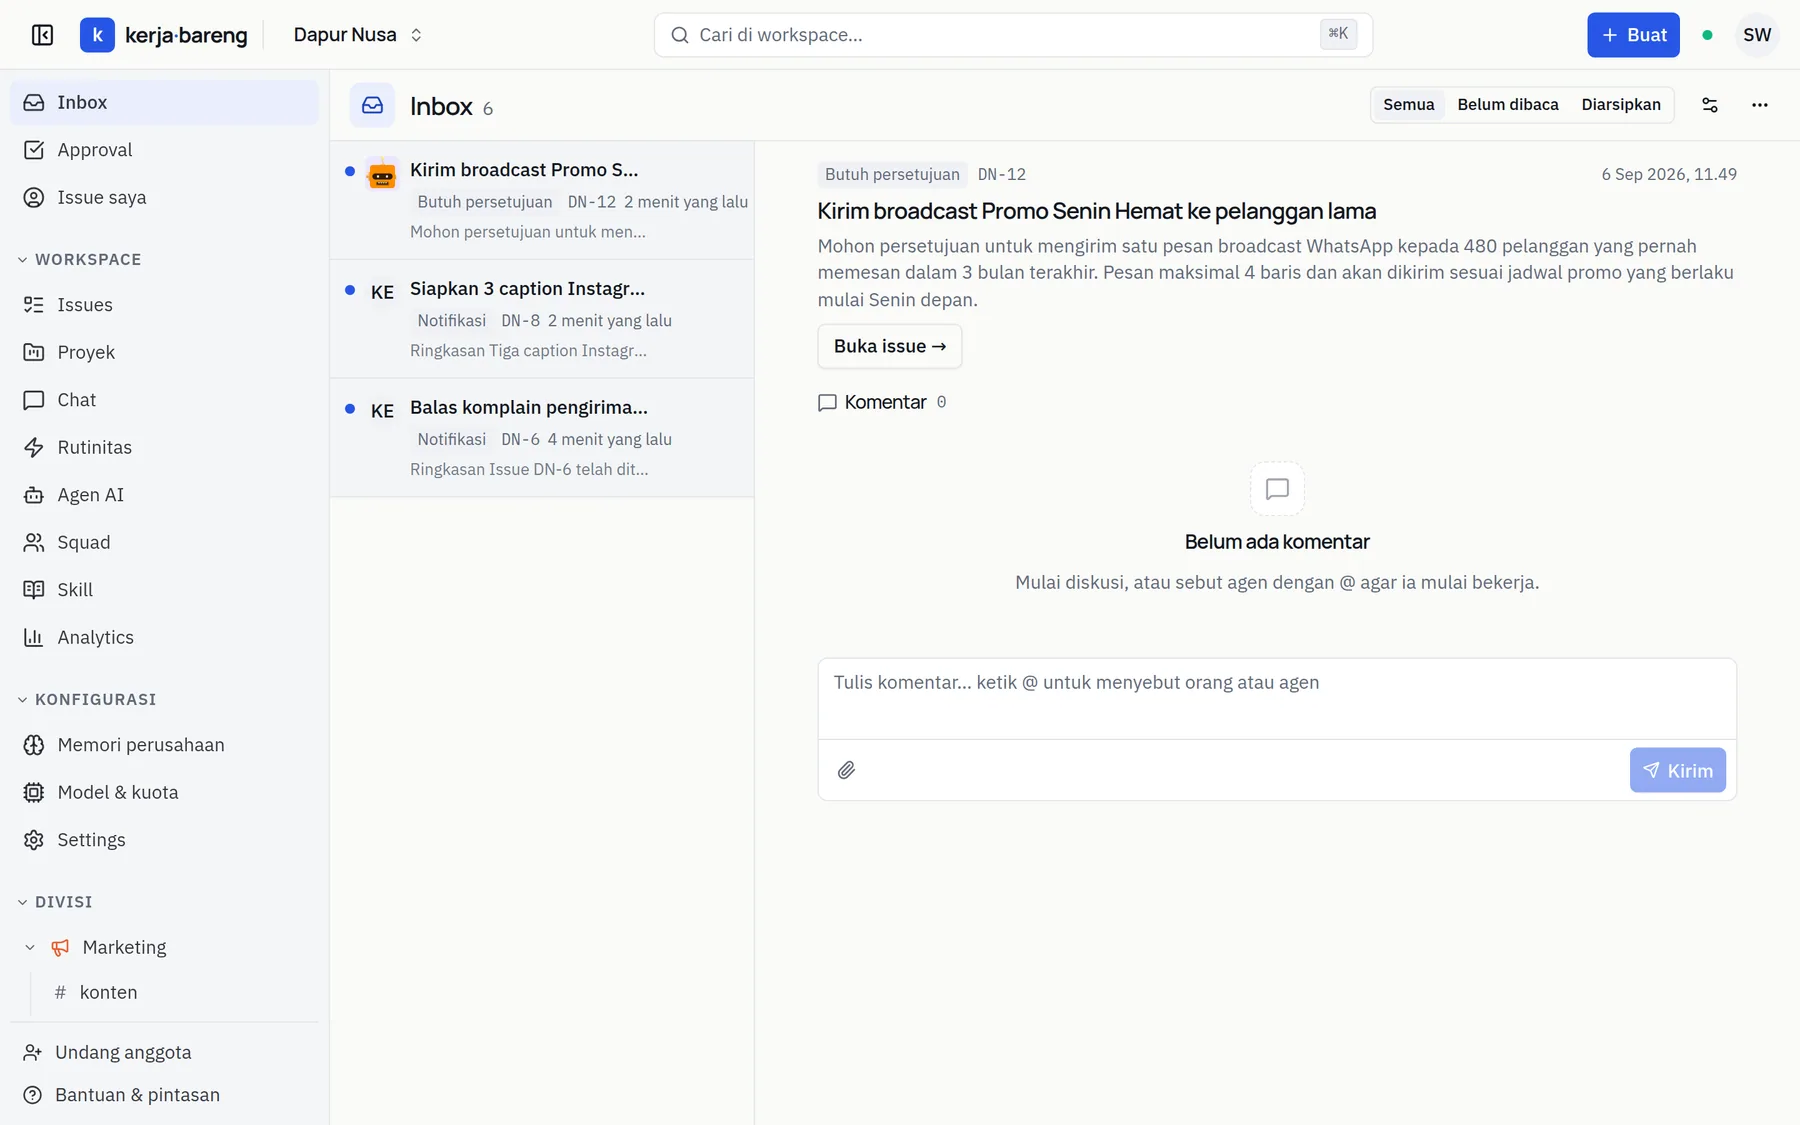This screenshot has width=1800, height=1125.
Task: Select the Kirim broadcast Promo S... inbox item
Action: coord(542,200)
